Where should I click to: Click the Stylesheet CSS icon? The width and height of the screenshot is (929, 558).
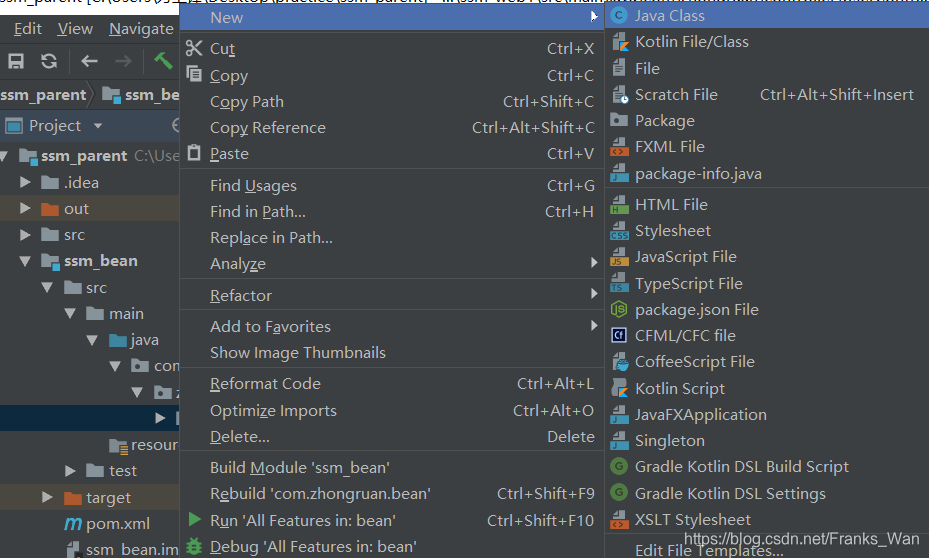click(619, 230)
